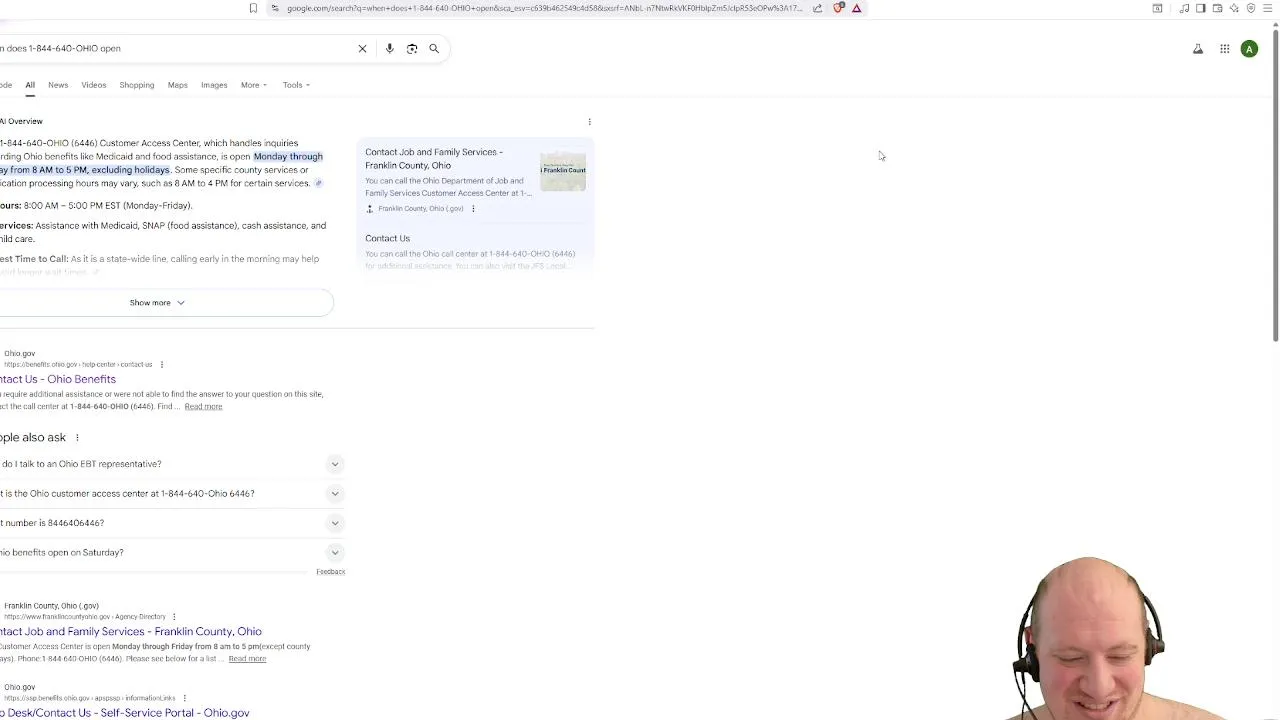Open Contact Job and Family Services source card
Screen dimensions: 1280x720
(475, 179)
